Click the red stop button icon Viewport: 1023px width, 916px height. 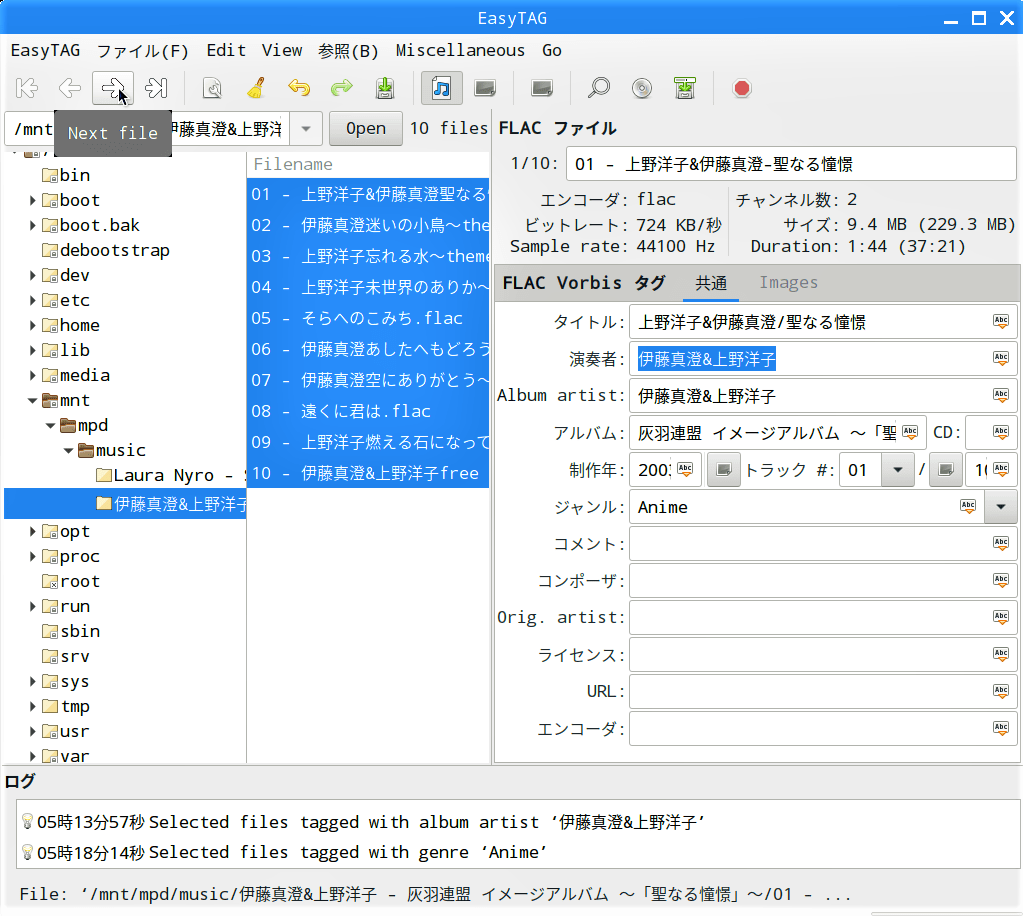coord(741,88)
